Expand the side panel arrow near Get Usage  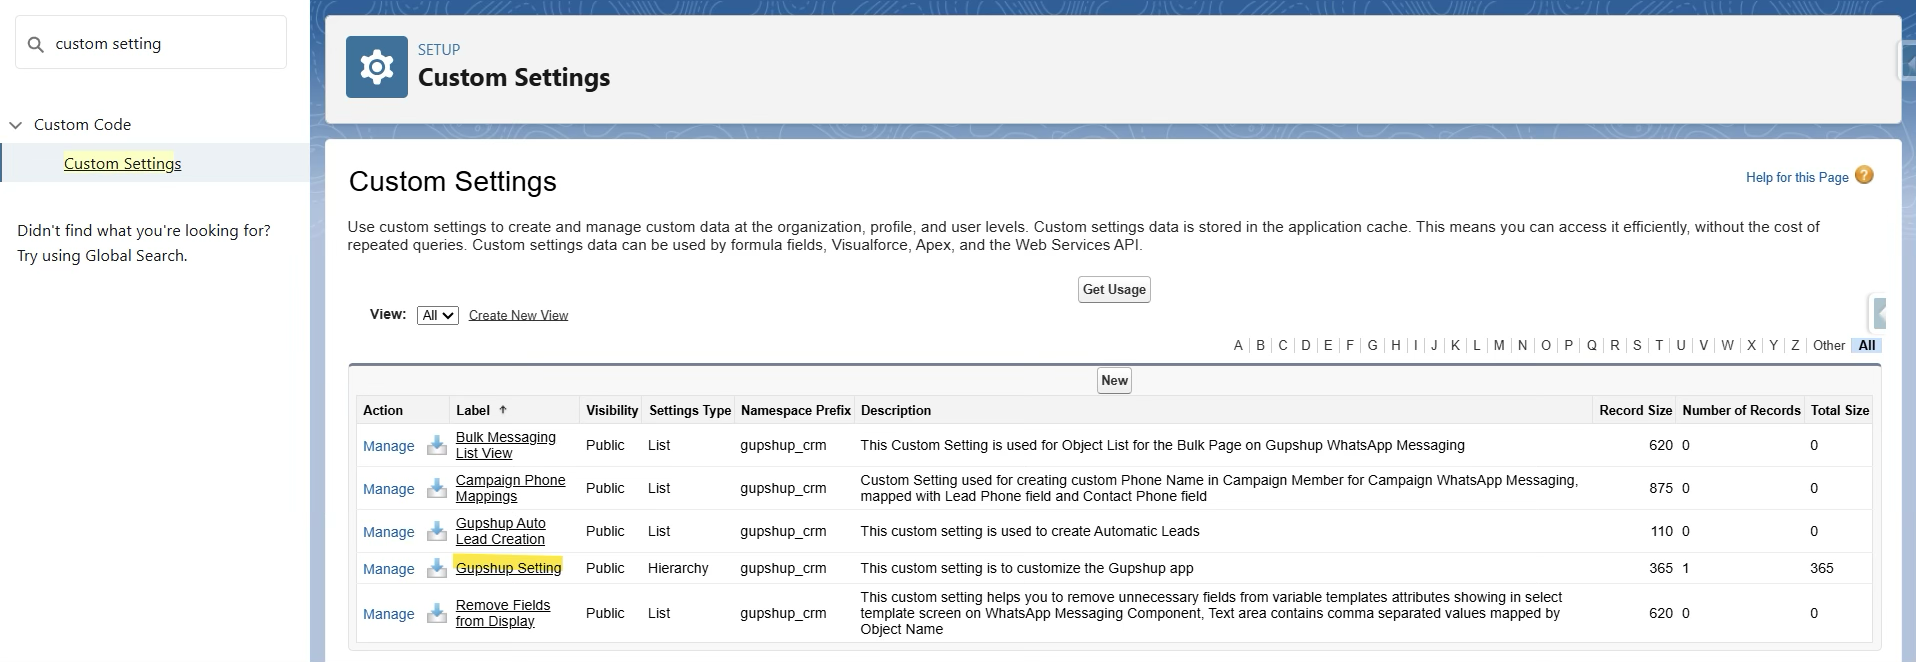pos(1879,313)
